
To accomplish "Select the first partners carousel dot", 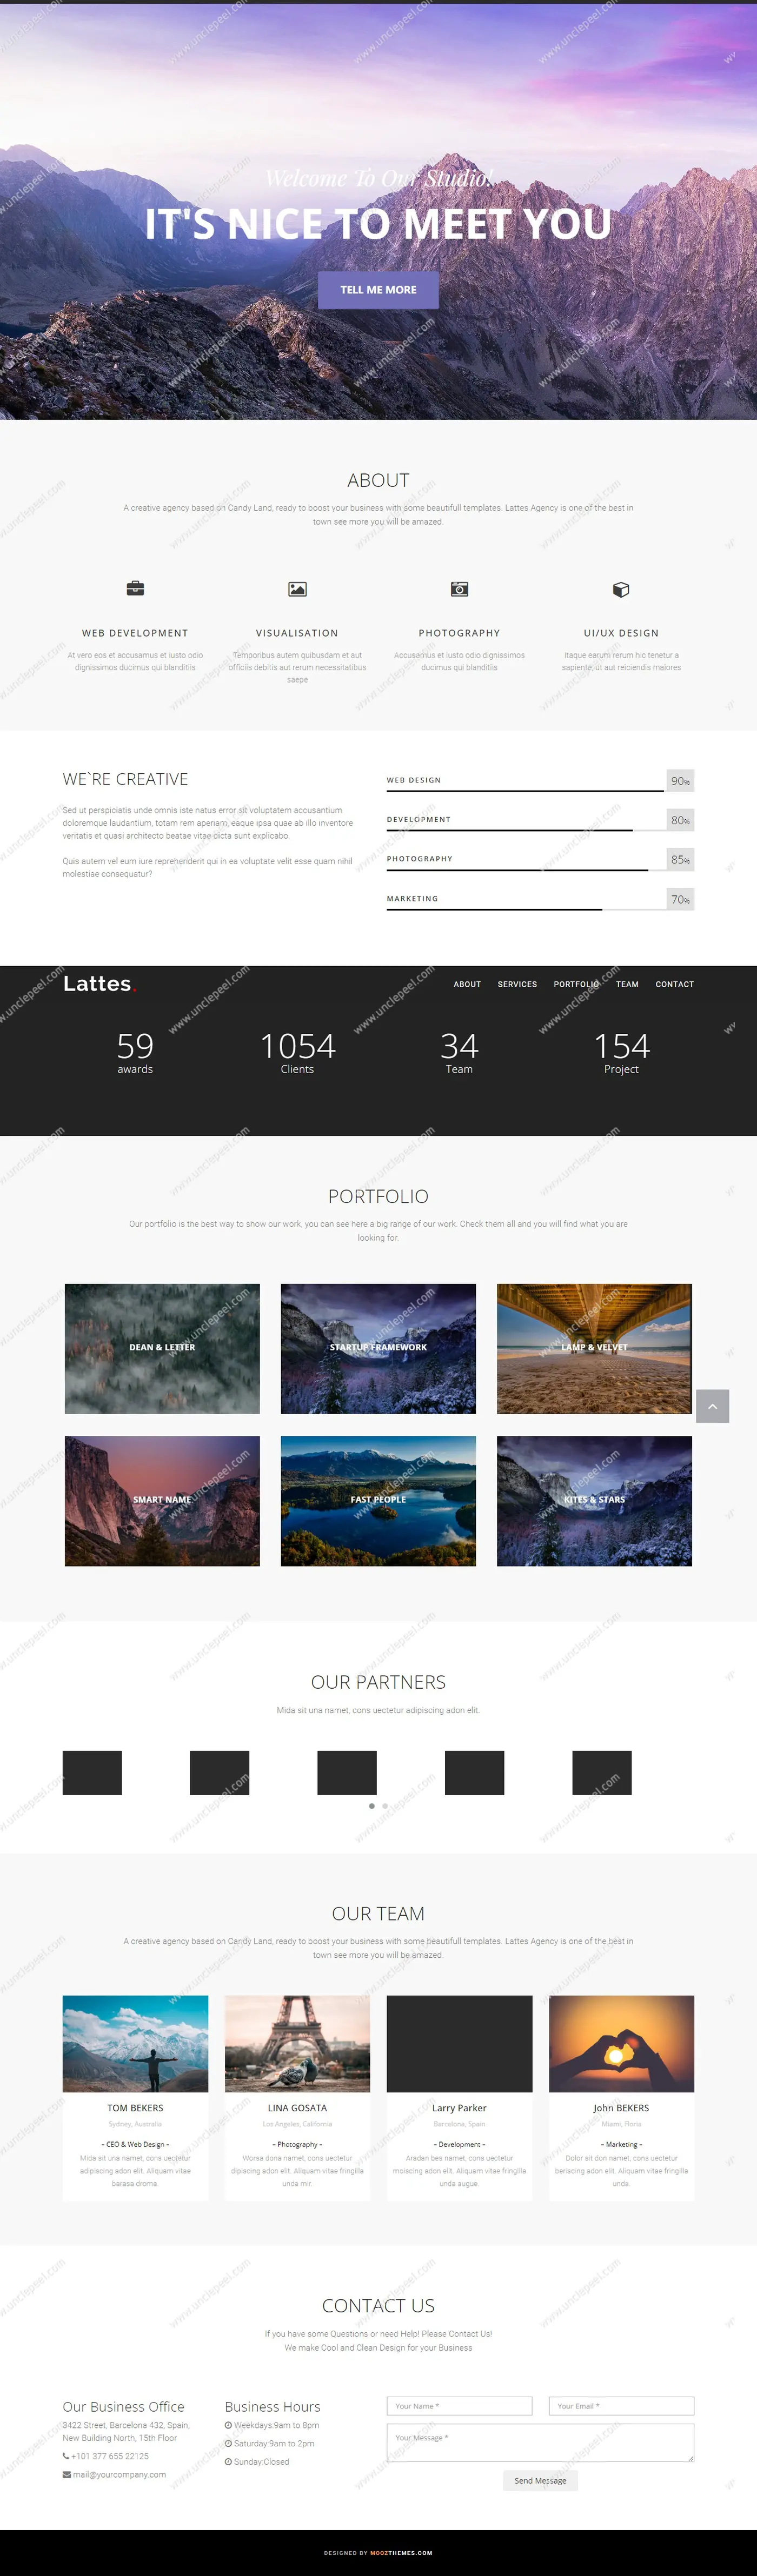I will [x=372, y=1806].
